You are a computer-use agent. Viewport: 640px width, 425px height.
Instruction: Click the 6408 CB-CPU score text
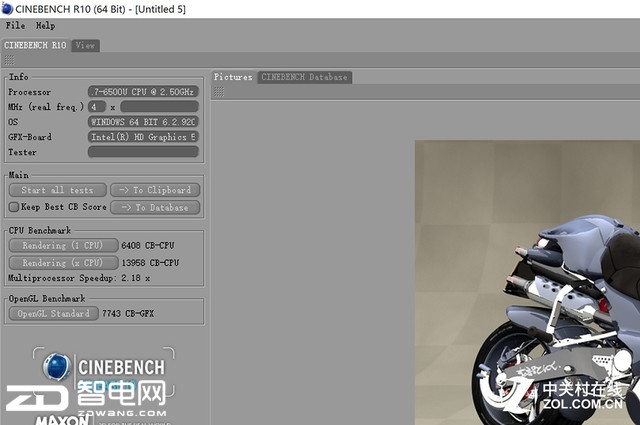pyautogui.click(x=148, y=246)
